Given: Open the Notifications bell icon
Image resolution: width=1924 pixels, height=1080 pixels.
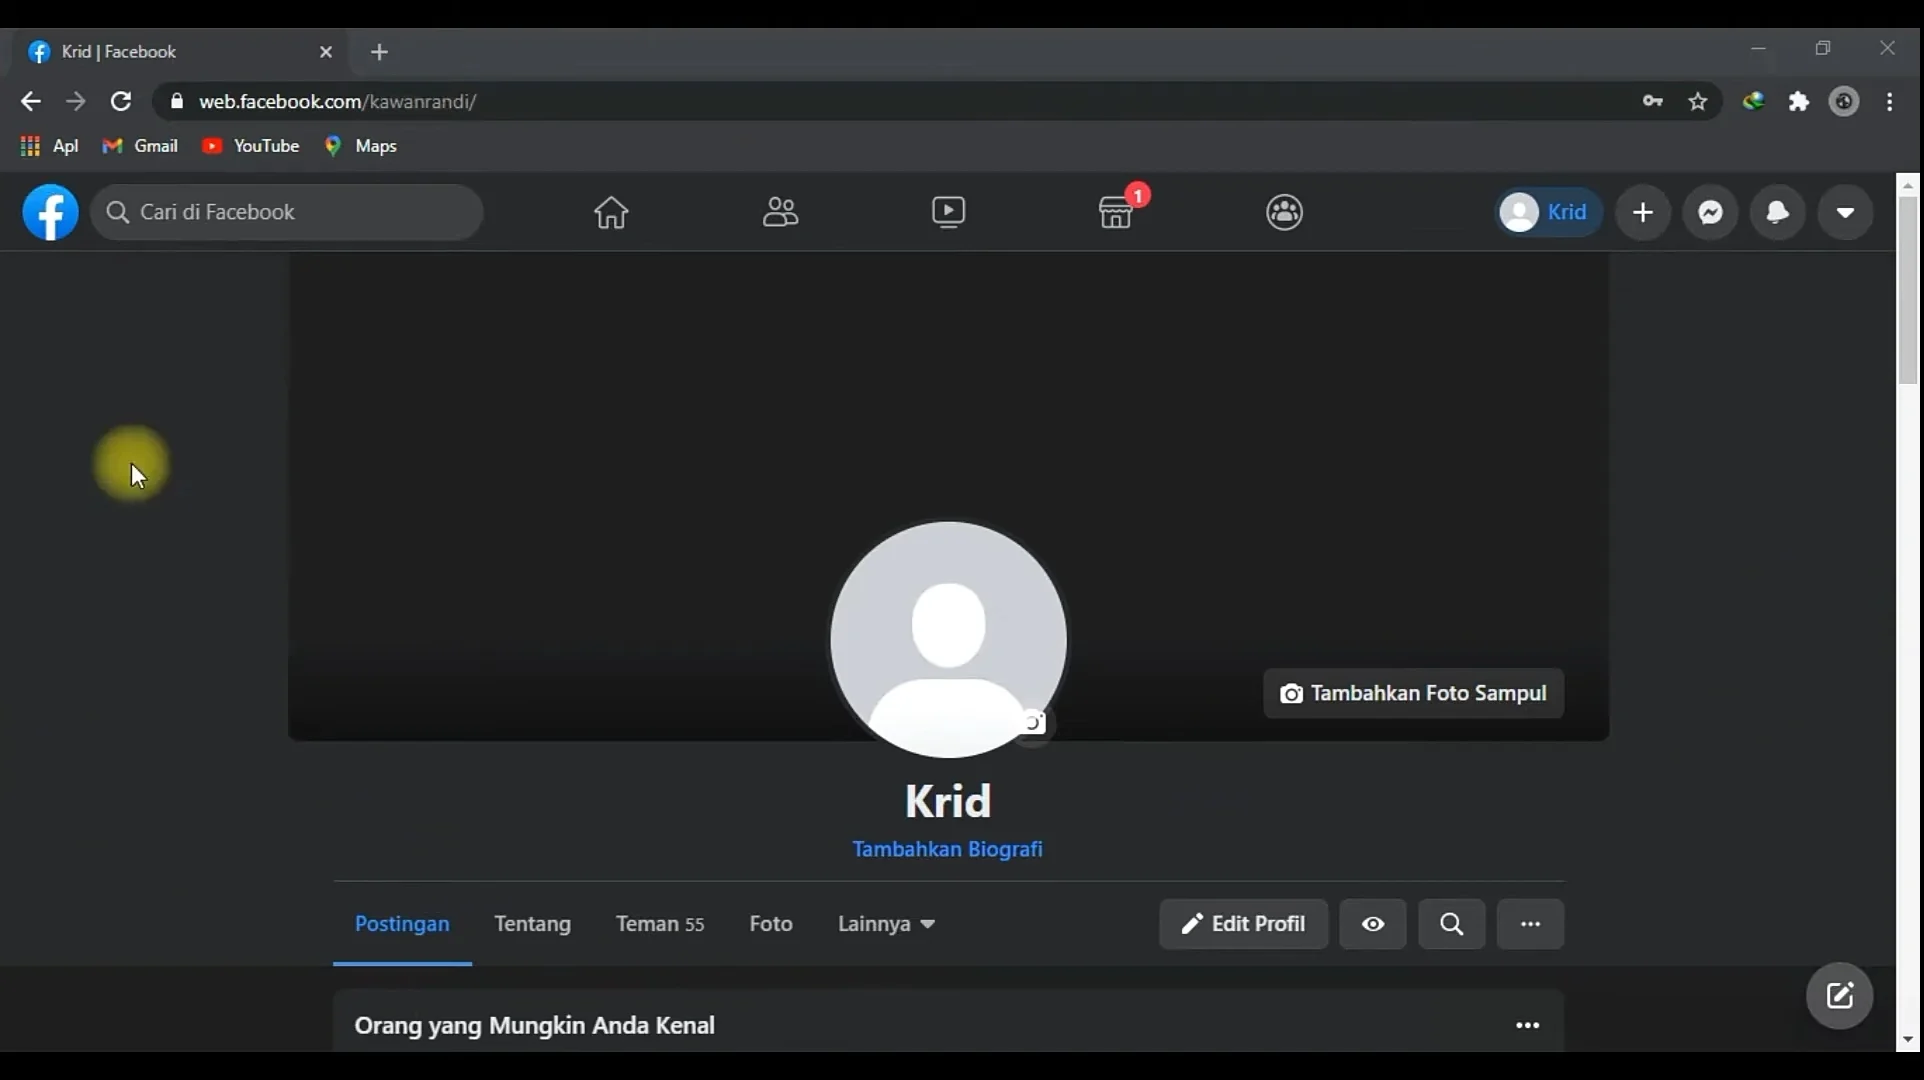Looking at the screenshot, I should coord(1778,212).
